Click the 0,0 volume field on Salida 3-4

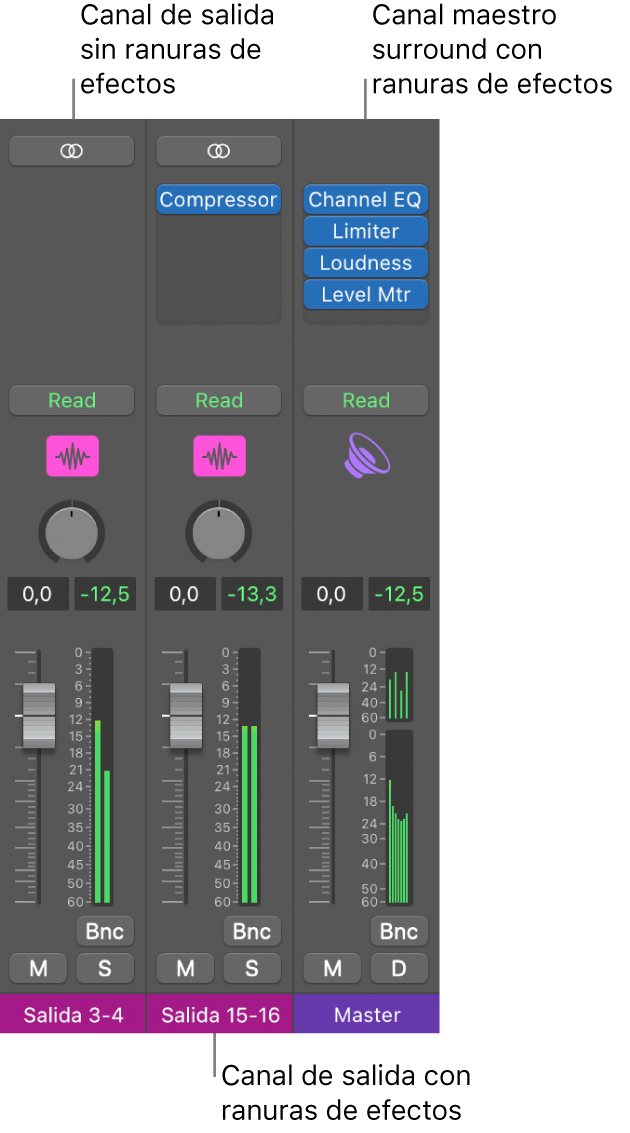(x=38, y=595)
